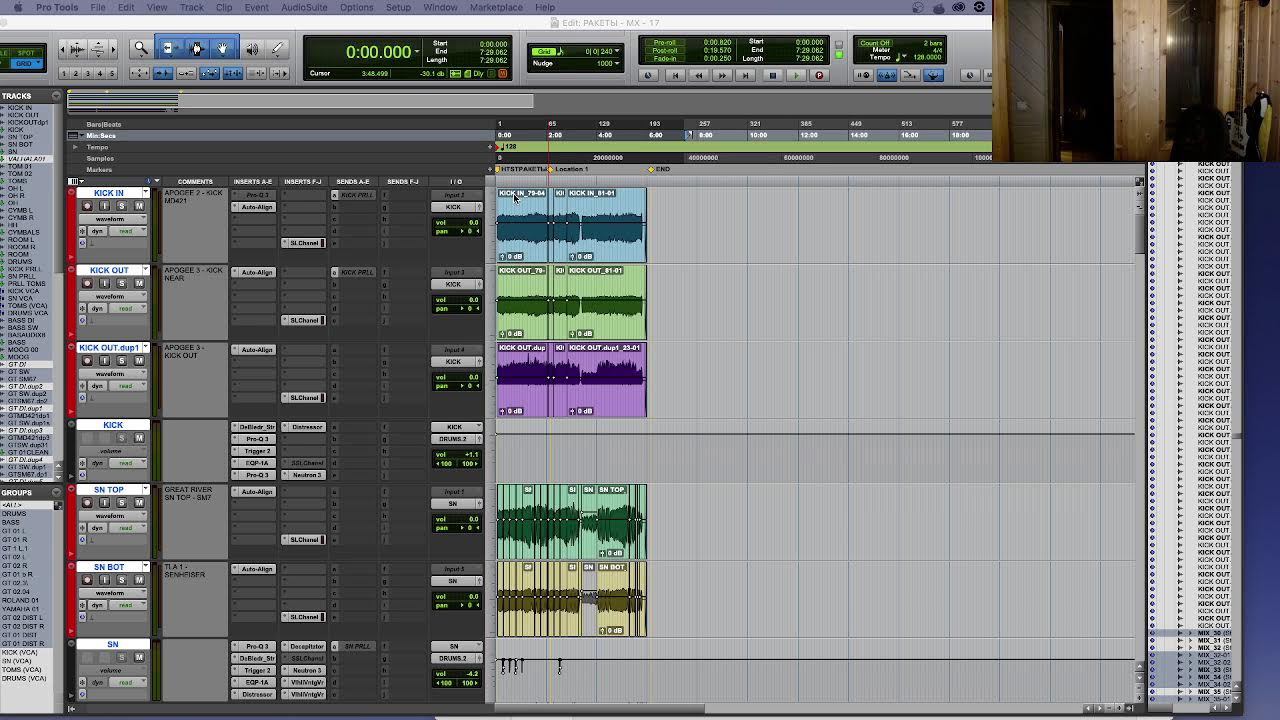The width and height of the screenshot is (1280, 720).
Task: Select the Scrubber speaker tool
Action: (x=251, y=48)
